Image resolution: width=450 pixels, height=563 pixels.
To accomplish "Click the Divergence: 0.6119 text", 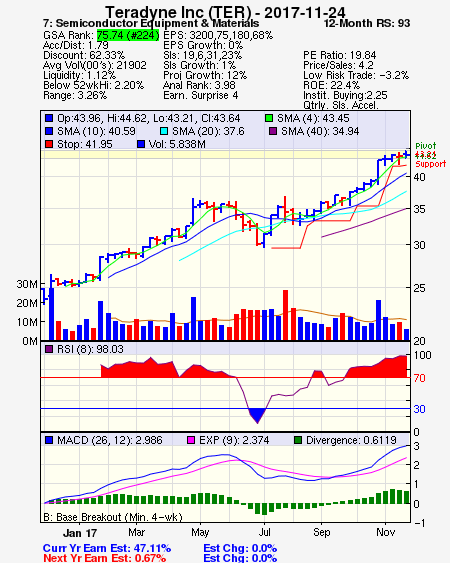I will (x=351, y=440).
